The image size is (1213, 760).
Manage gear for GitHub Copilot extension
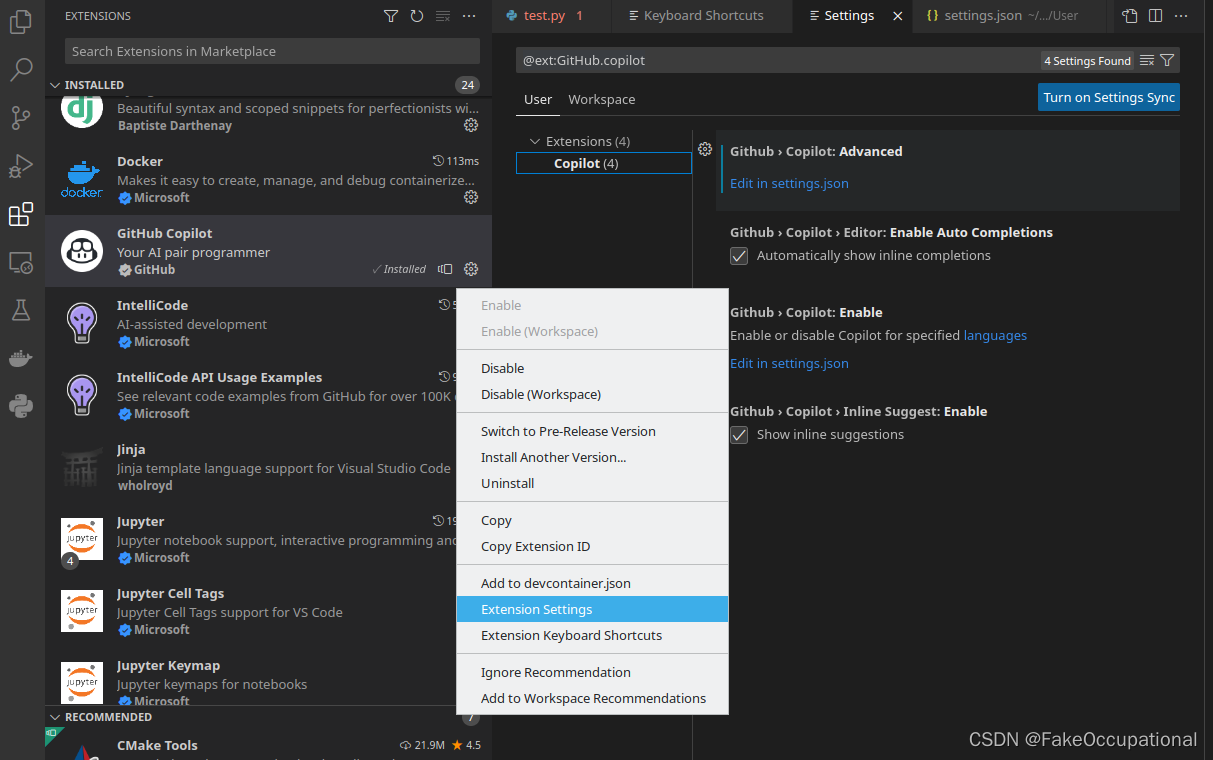click(471, 269)
